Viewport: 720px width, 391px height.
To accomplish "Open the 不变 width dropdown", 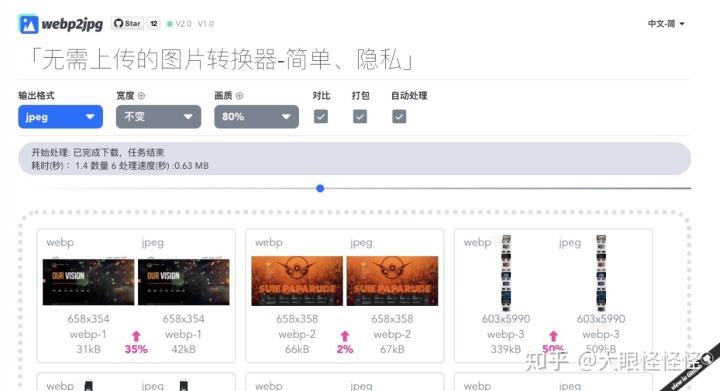I will pos(158,117).
